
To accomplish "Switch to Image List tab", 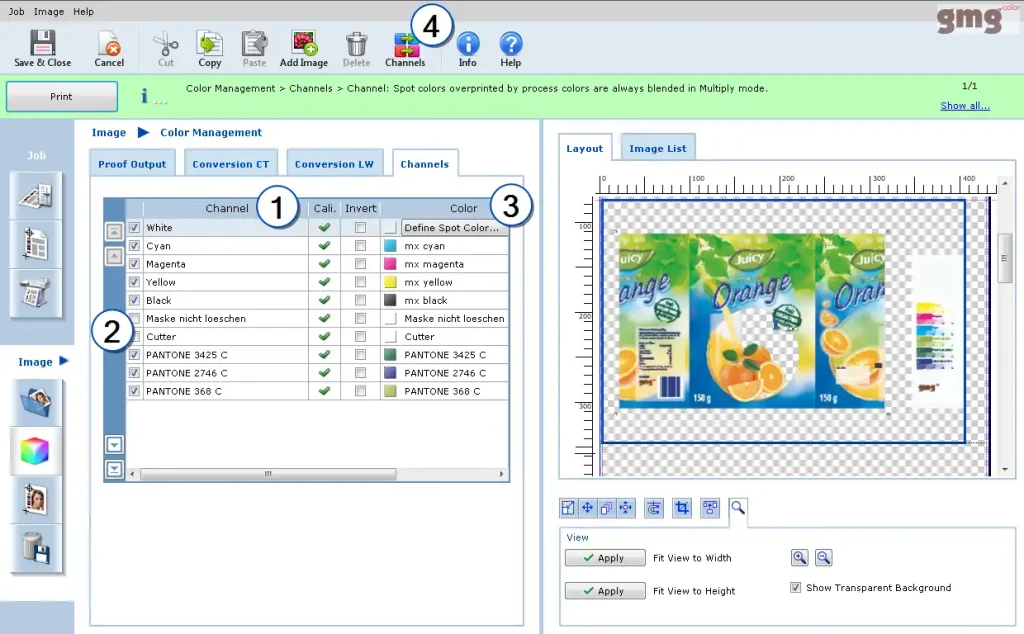I will [x=658, y=148].
